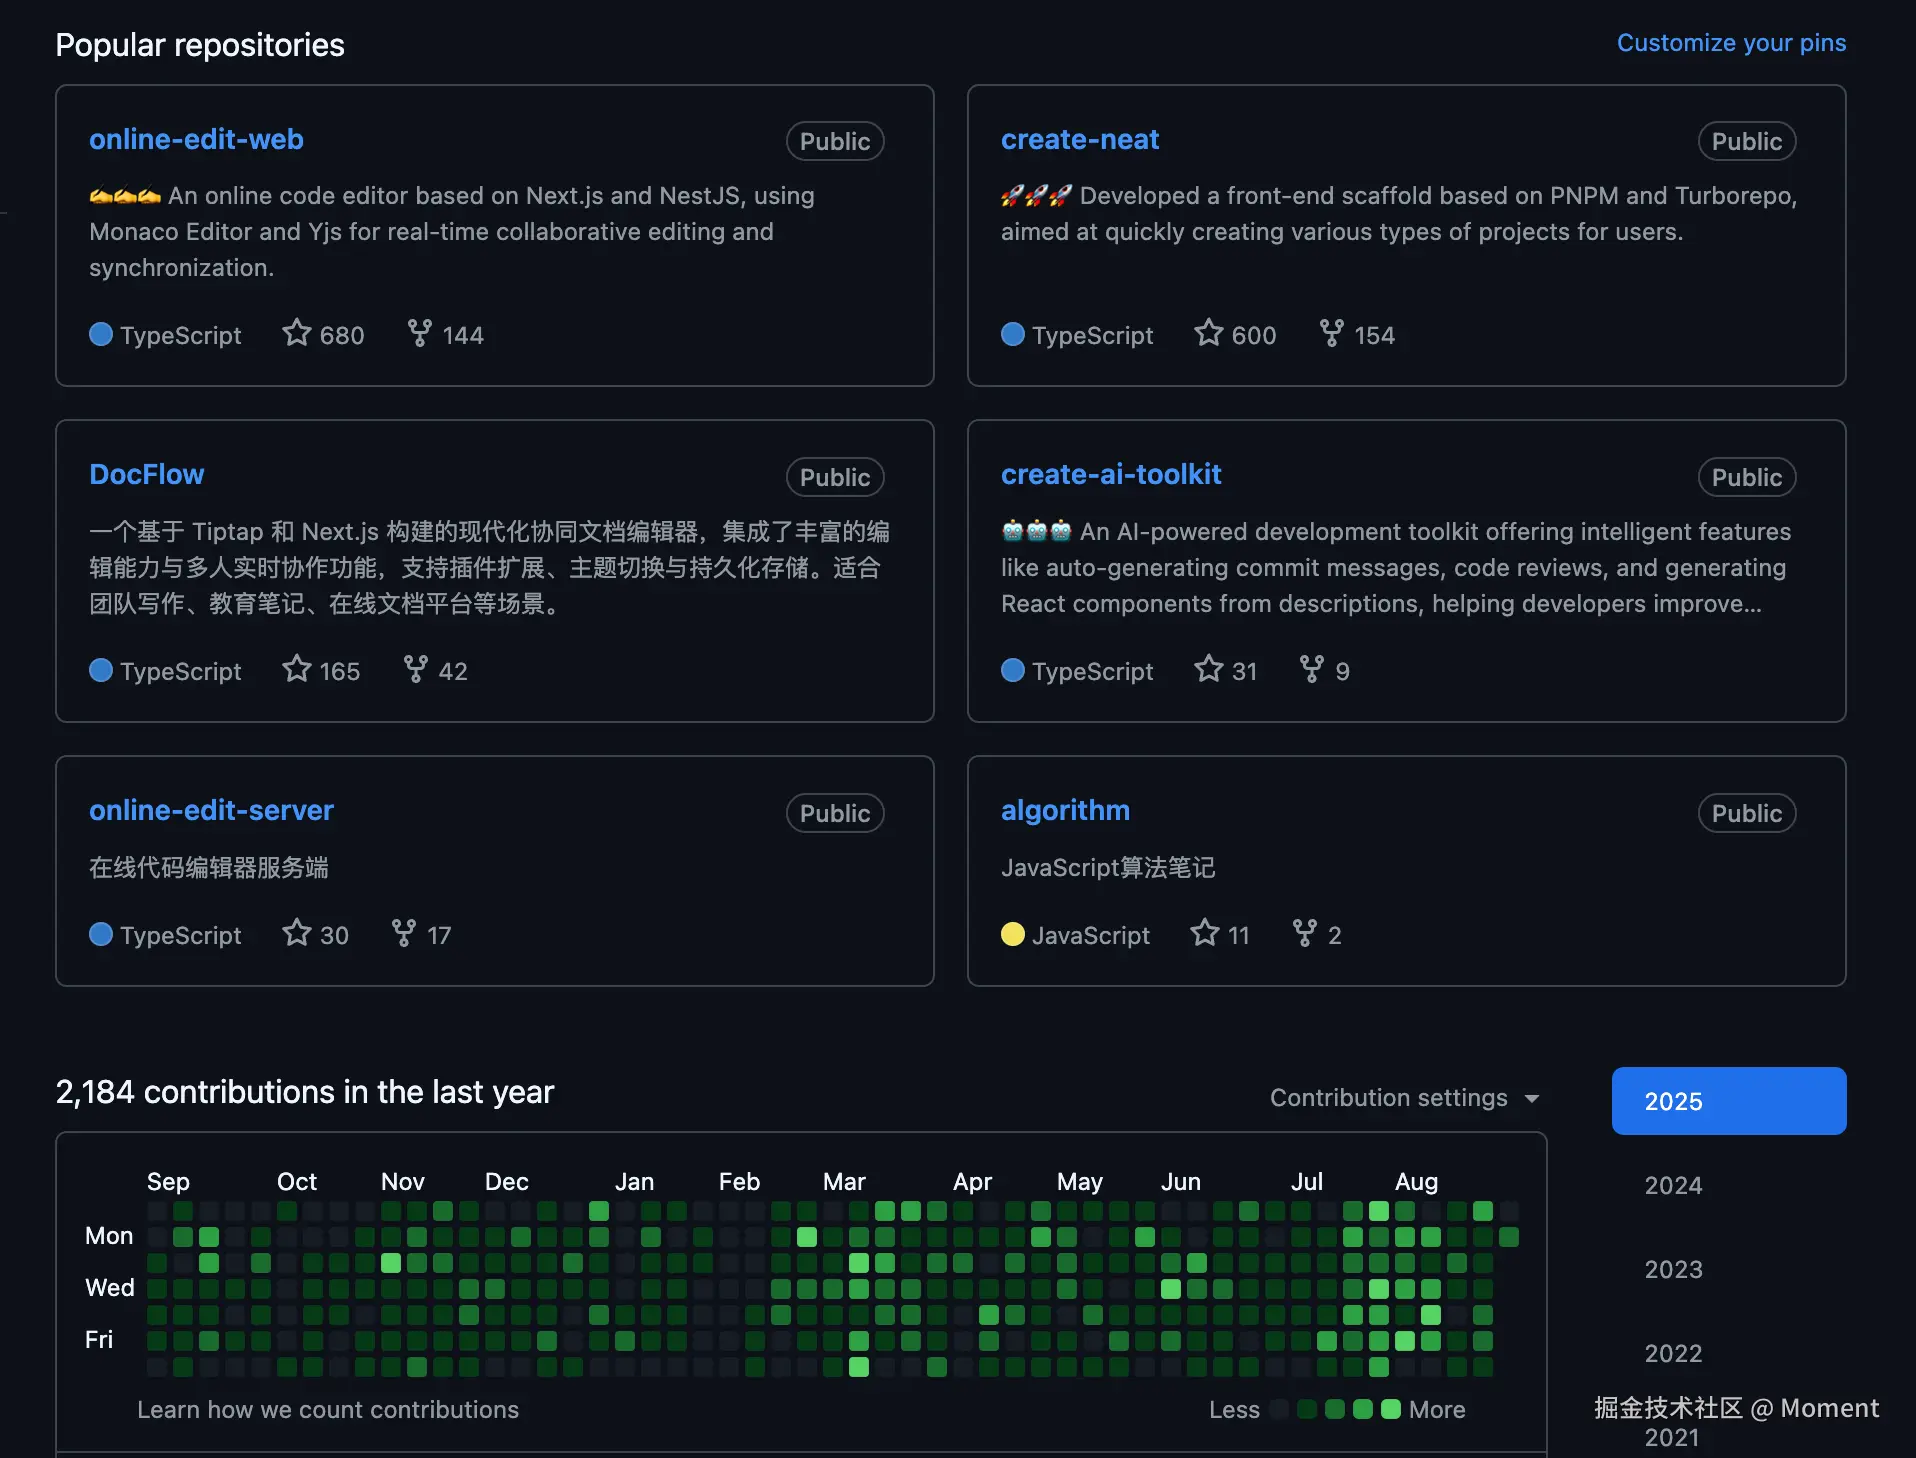The width and height of the screenshot is (1916, 1458).
Task: Click blue TypeScript language dot in online-edit-server
Action: pos(101,934)
